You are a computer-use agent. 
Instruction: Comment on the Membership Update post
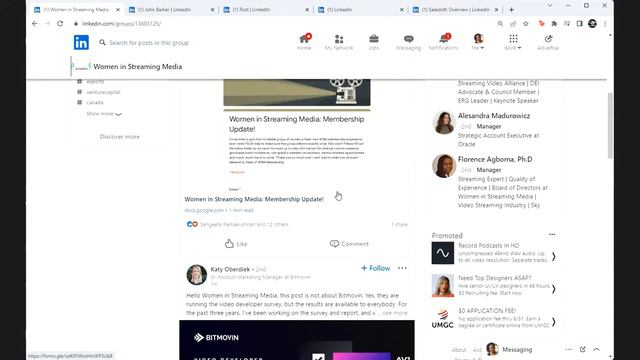point(349,244)
